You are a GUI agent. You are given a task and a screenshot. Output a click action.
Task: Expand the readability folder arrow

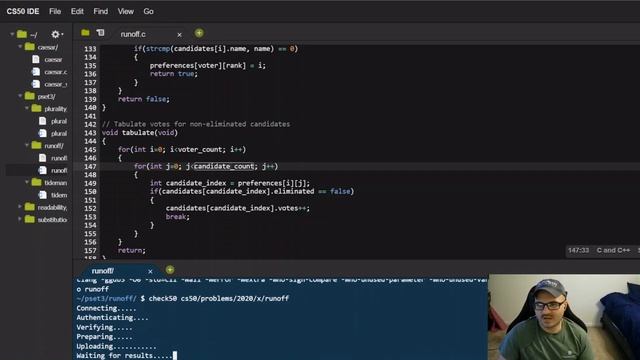[20, 207]
